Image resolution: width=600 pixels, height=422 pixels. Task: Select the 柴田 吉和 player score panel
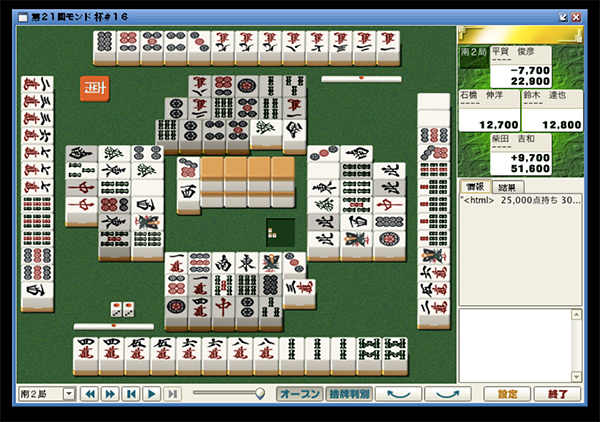tap(521, 154)
